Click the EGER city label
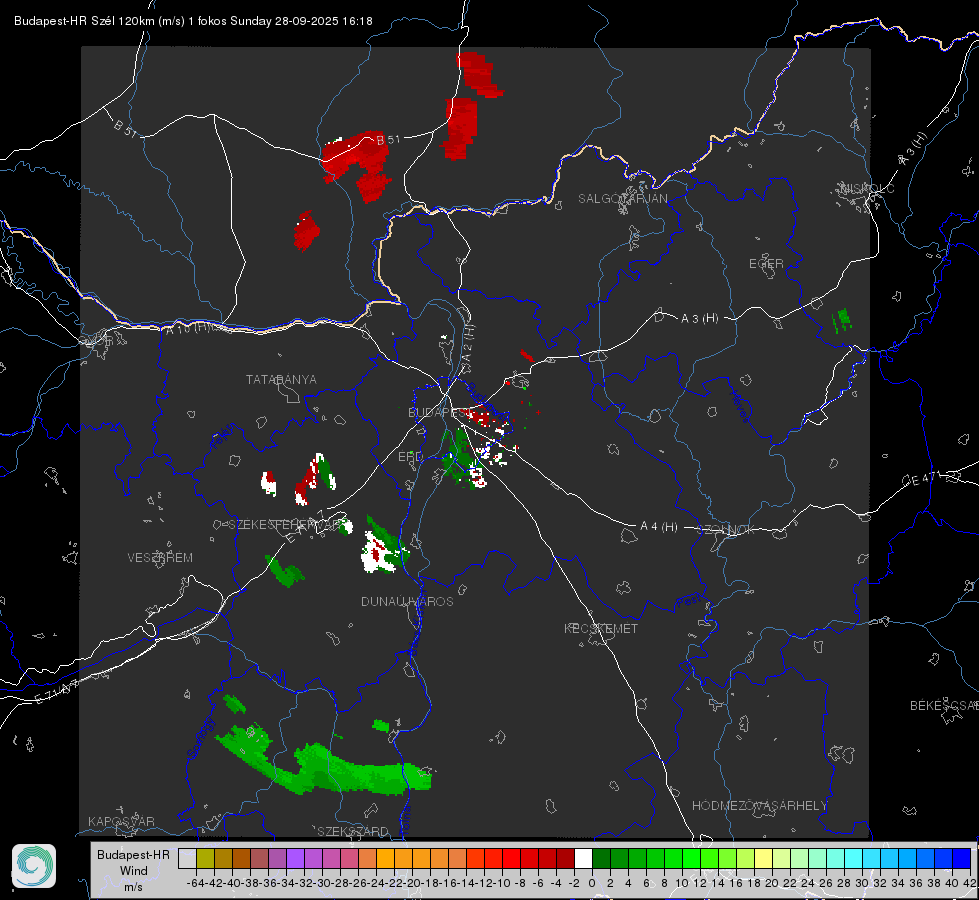The image size is (979, 900). coord(766,264)
